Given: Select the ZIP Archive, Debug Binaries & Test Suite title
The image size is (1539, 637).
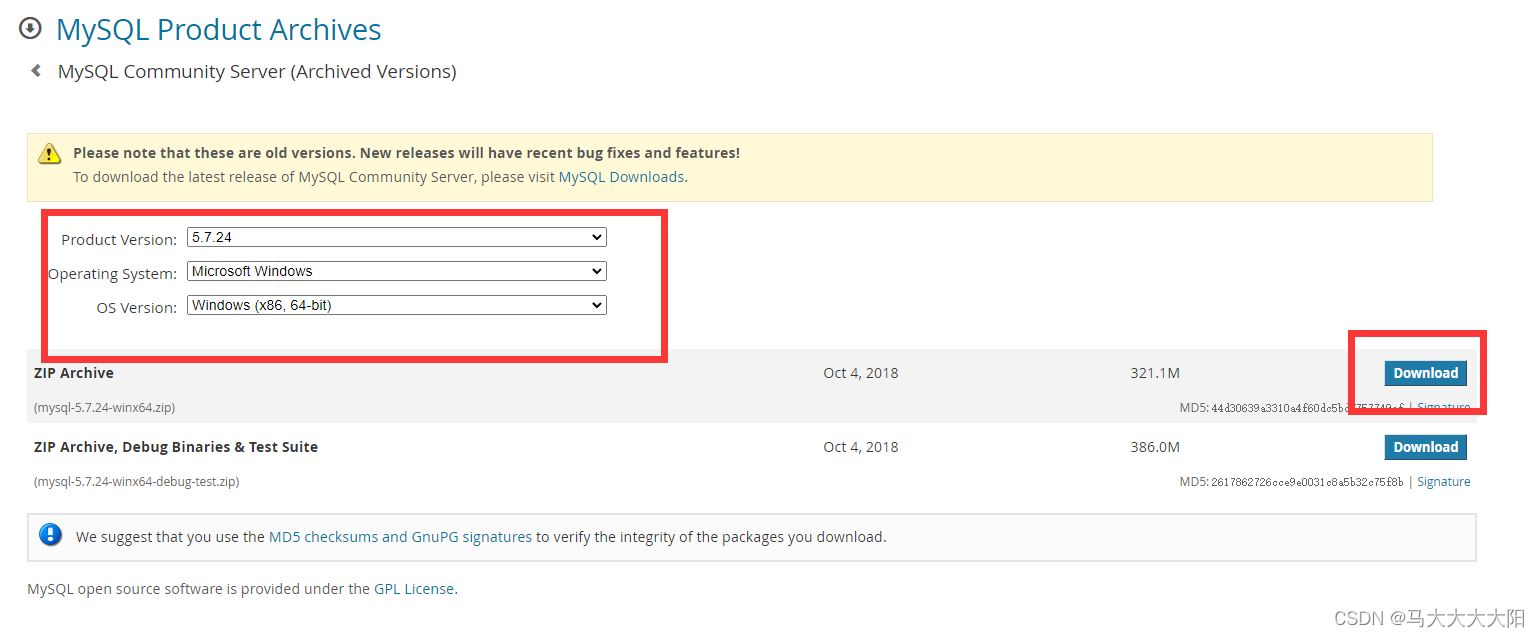Looking at the screenshot, I should click(176, 447).
